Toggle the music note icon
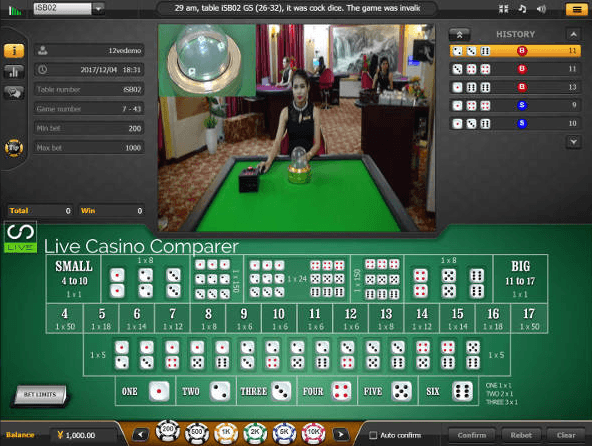 coord(523,9)
